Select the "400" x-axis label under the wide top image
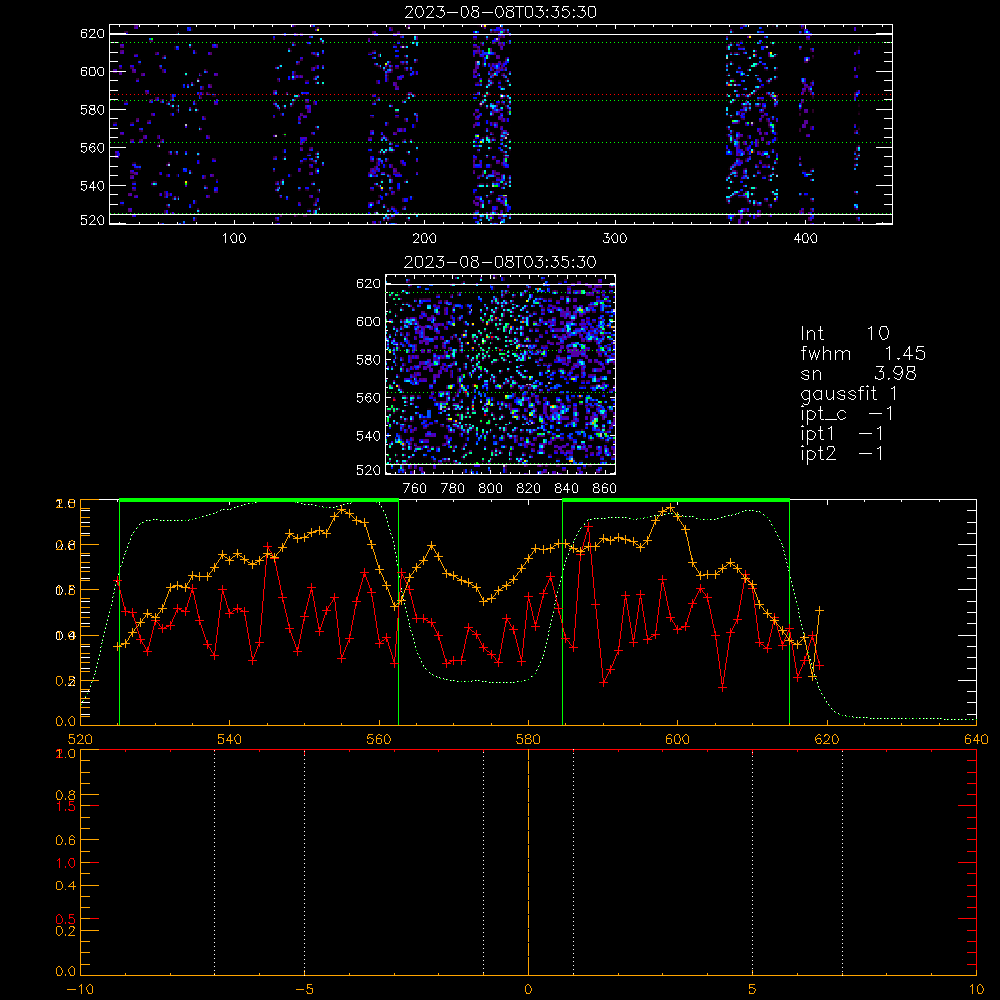This screenshot has height=1000, width=1000. 805,239
